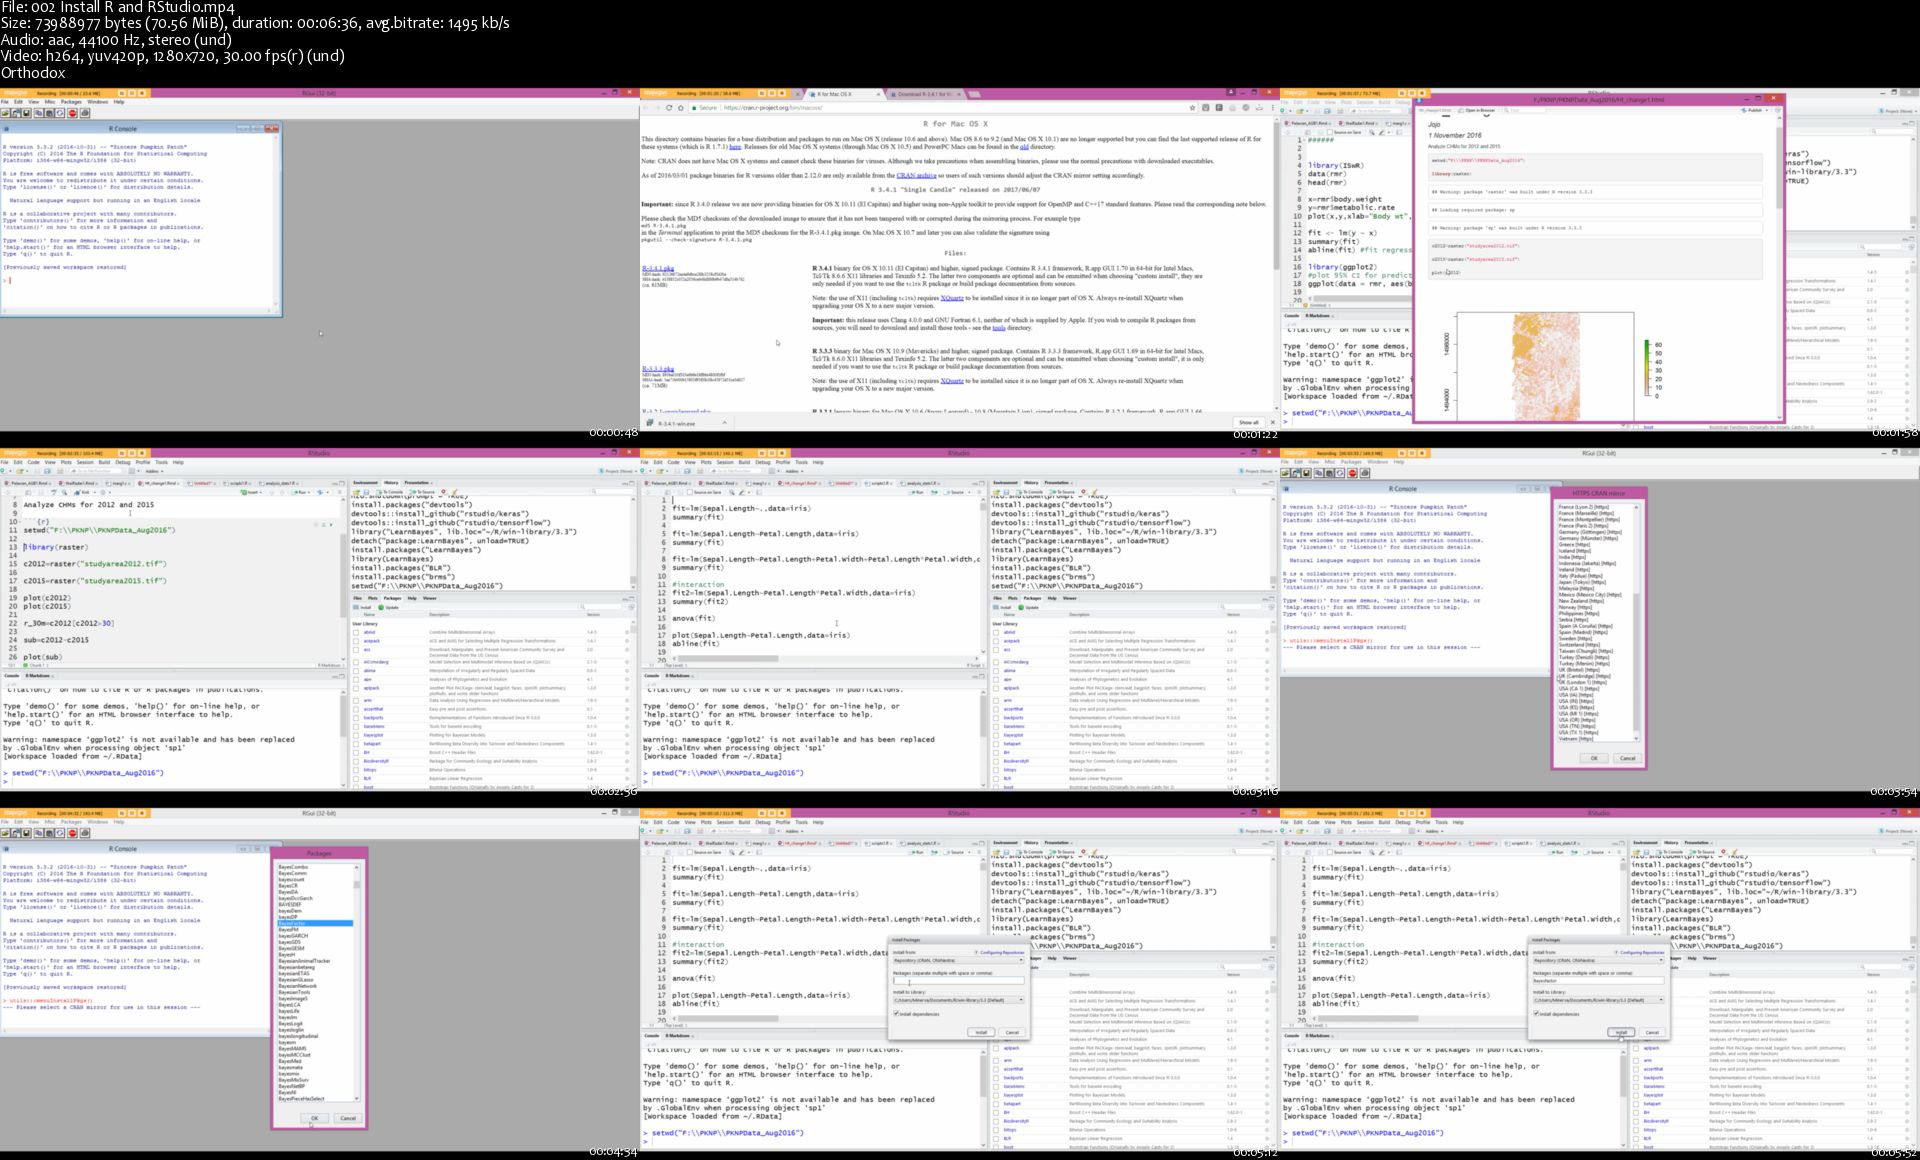Check the backports package box in the 00:02:36 frame
The height and width of the screenshot is (1160, 1920).
(356, 717)
